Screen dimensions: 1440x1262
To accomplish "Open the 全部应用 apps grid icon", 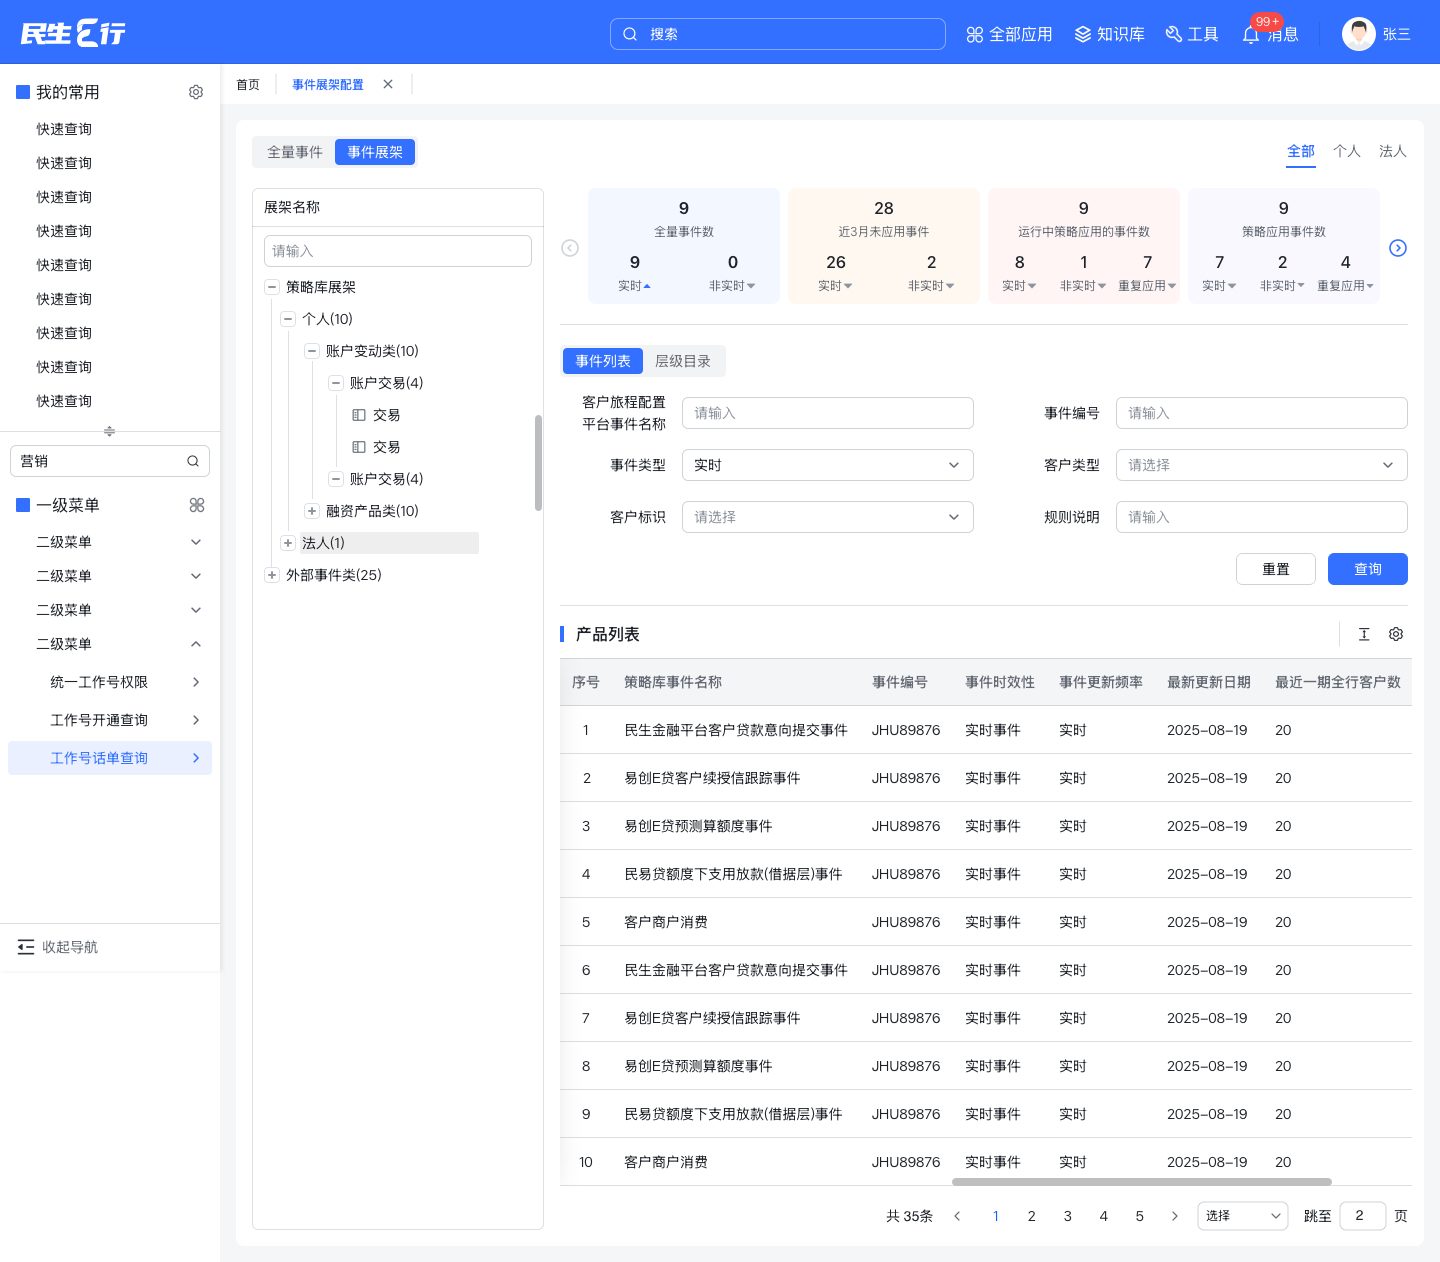I will (975, 34).
